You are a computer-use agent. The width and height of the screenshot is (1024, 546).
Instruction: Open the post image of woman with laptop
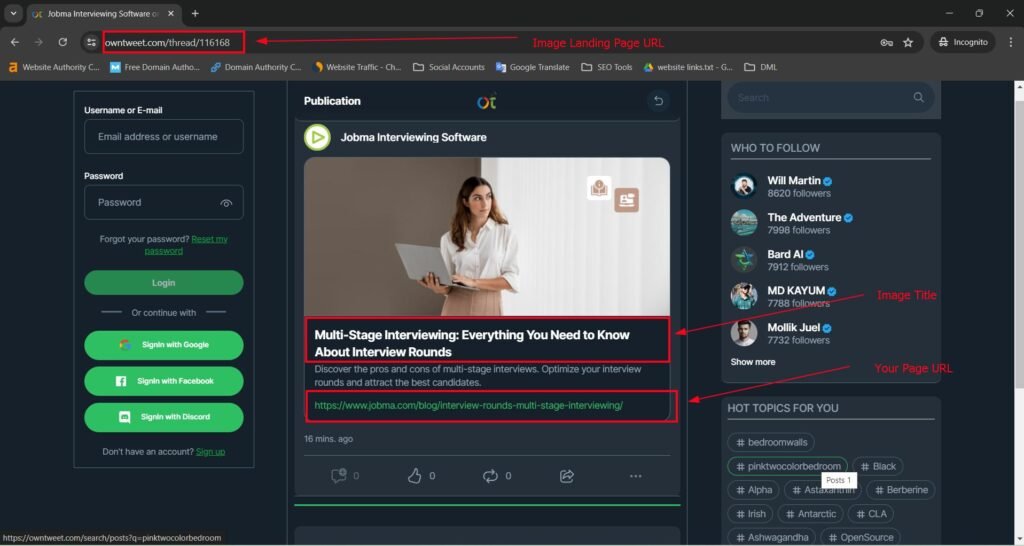[487, 236]
